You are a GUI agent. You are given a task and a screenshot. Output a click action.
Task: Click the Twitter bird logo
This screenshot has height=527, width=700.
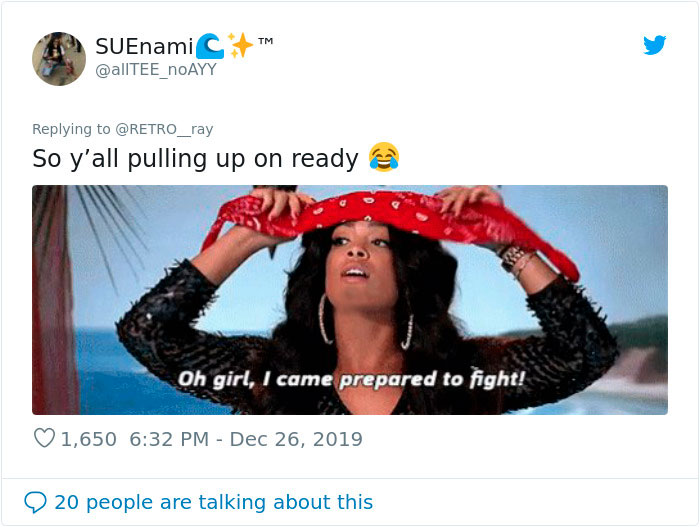(x=654, y=45)
